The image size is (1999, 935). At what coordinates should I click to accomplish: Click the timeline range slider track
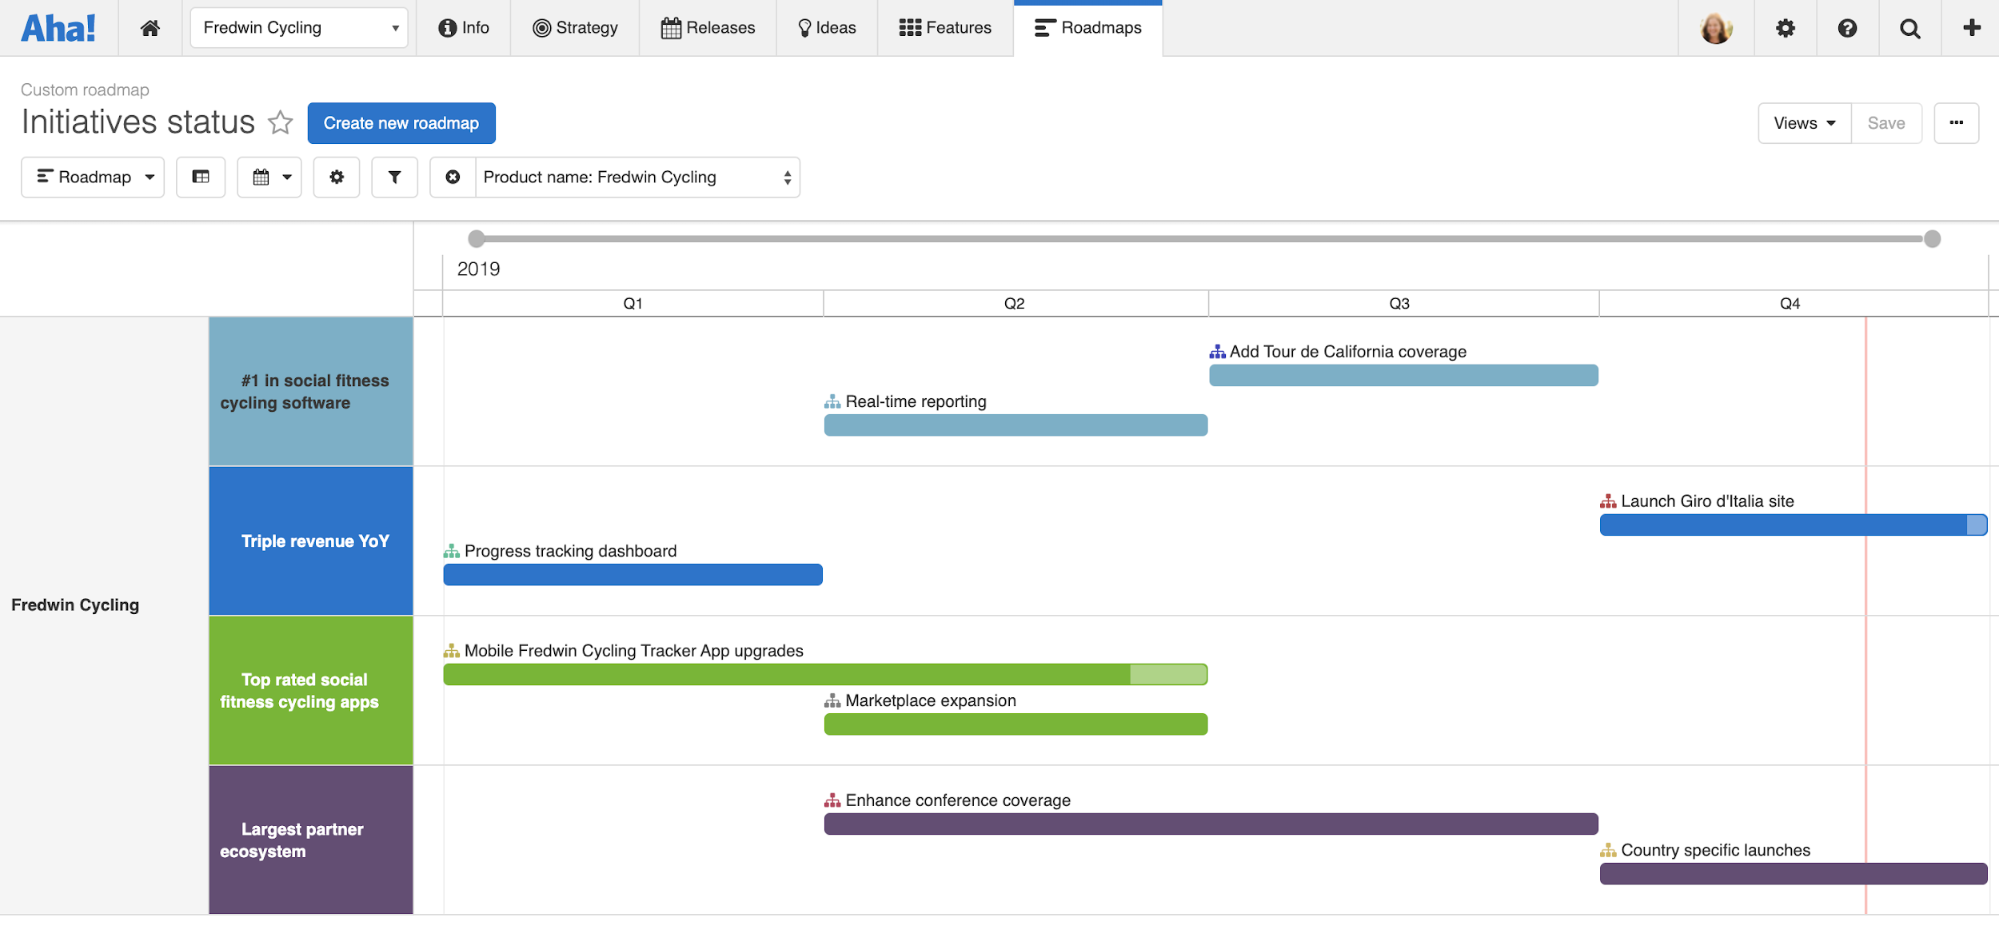coord(1204,238)
